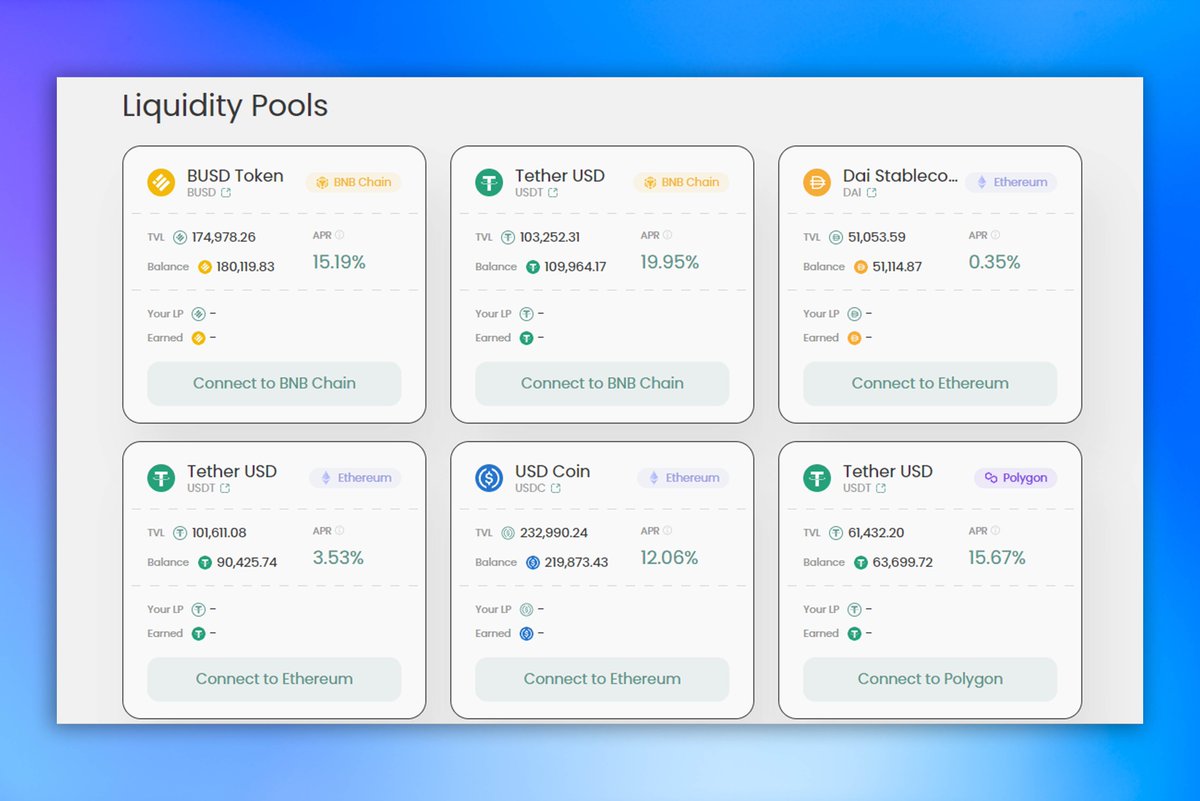Click the APR info icon on the USD Coin card
This screenshot has width=1200, height=801.
[x=666, y=530]
